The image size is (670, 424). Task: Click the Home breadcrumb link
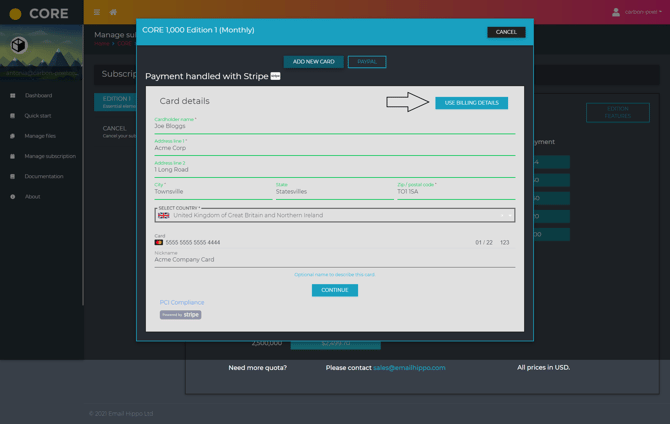(x=102, y=44)
